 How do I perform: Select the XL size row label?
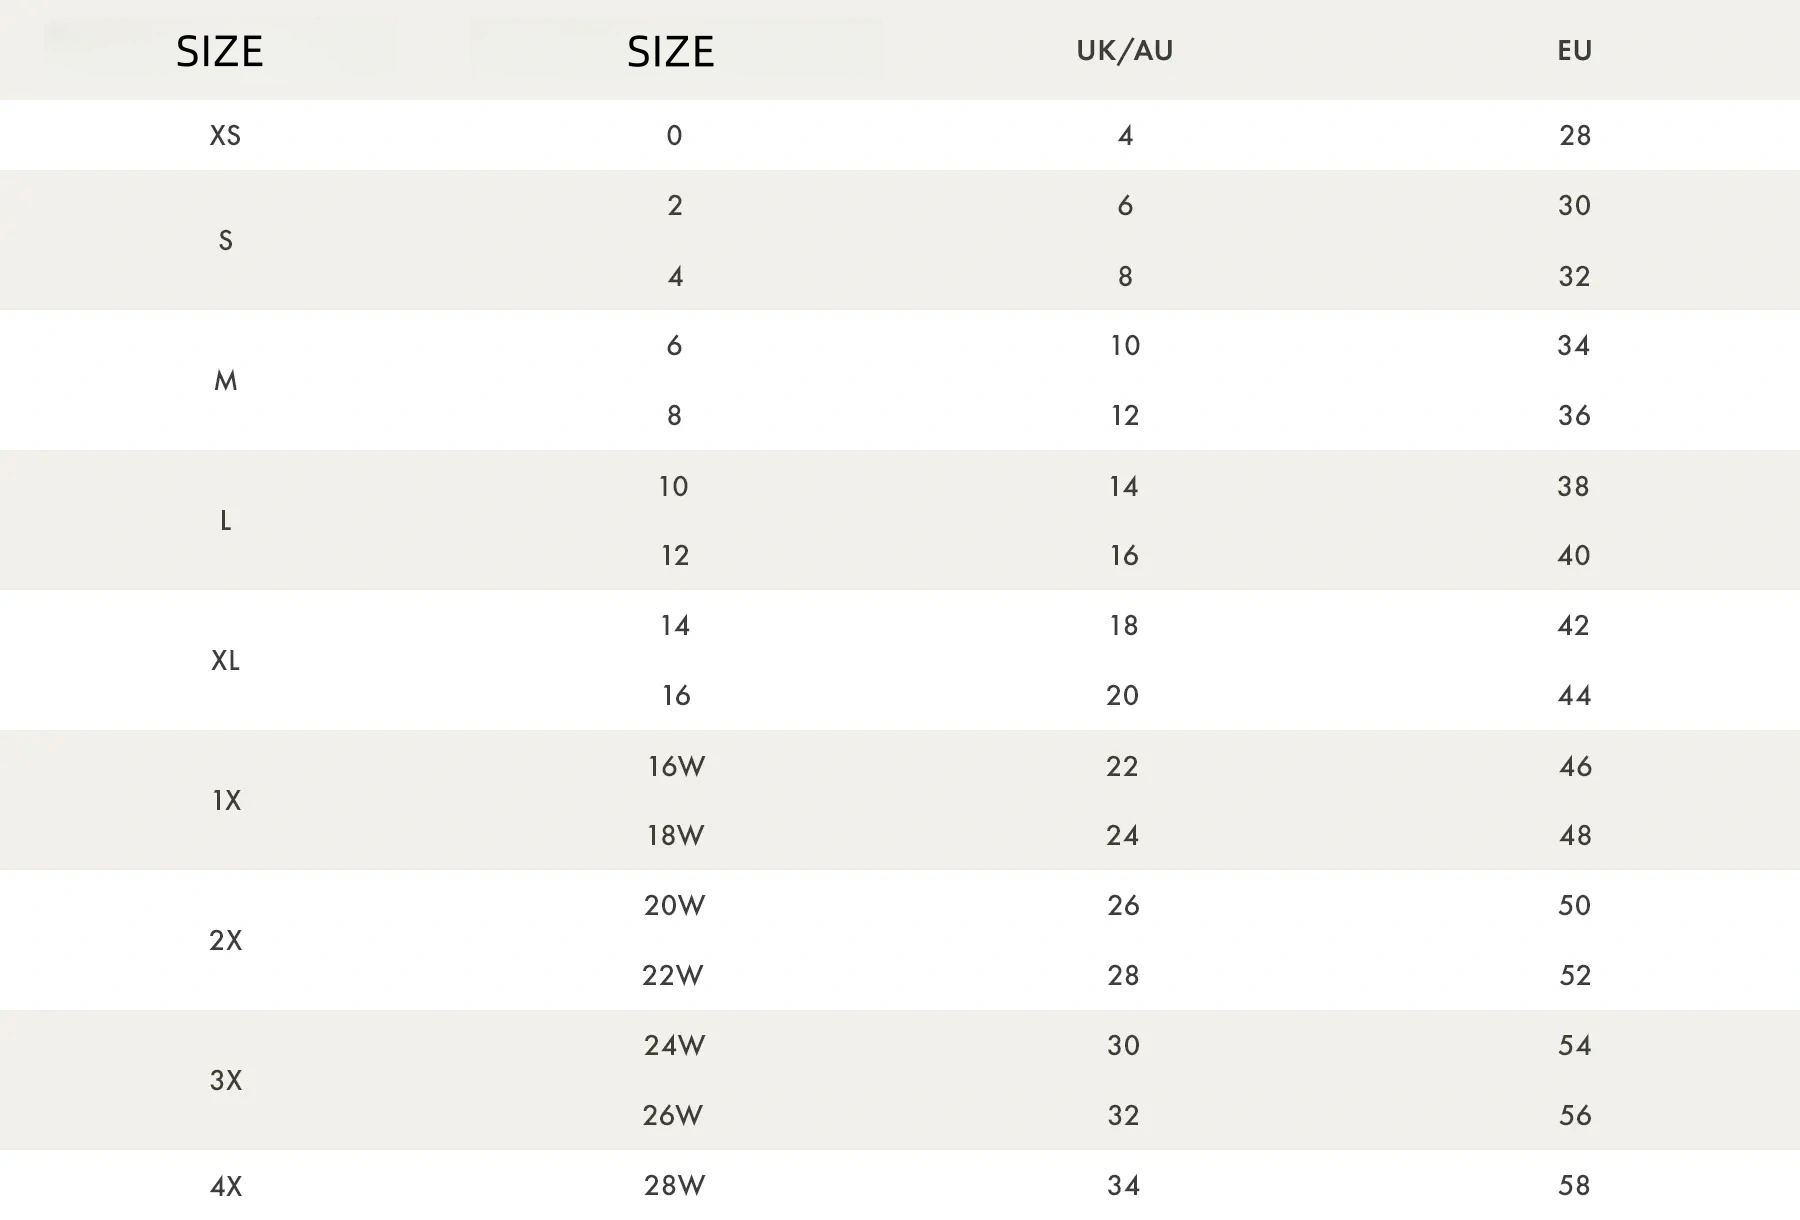click(x=225, y=661)
